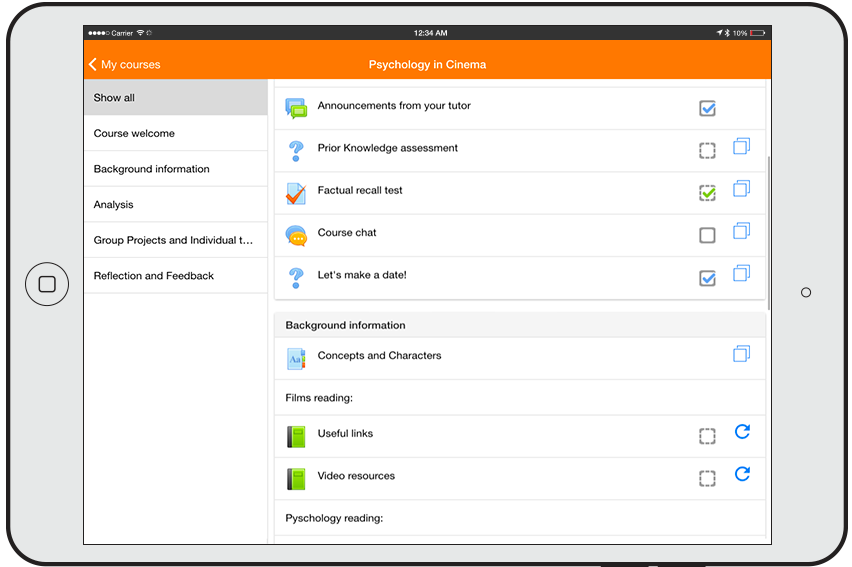The width and height of the screenshot is (852, 567).
Task: Open the Concepts and Characters glossary link
Action: coord(379,356)
